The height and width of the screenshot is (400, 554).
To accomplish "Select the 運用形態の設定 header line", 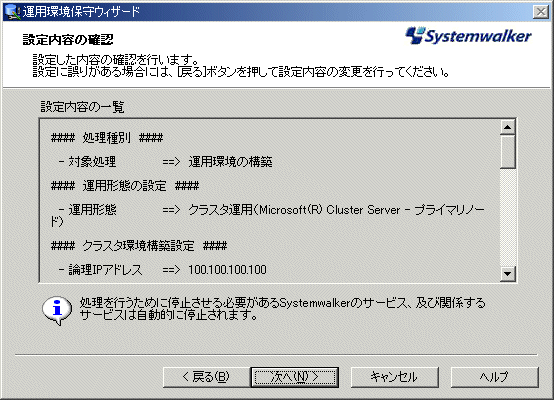I will tap(125, 186).
